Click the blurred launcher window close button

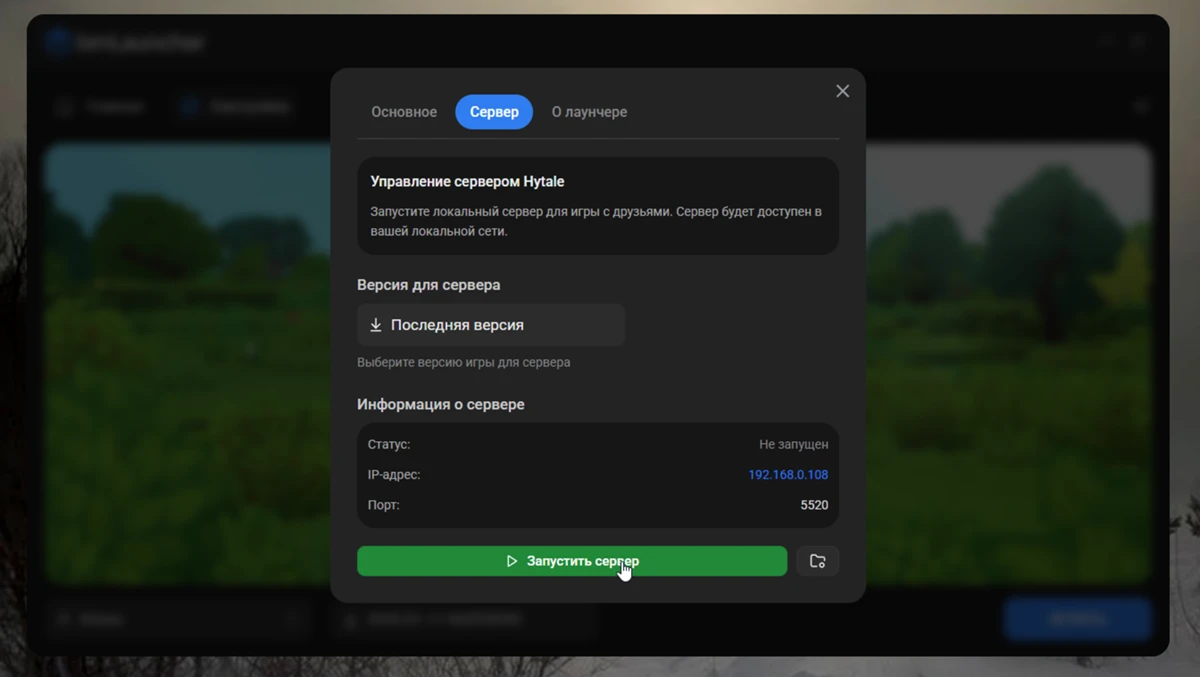tap(1139, 42)
